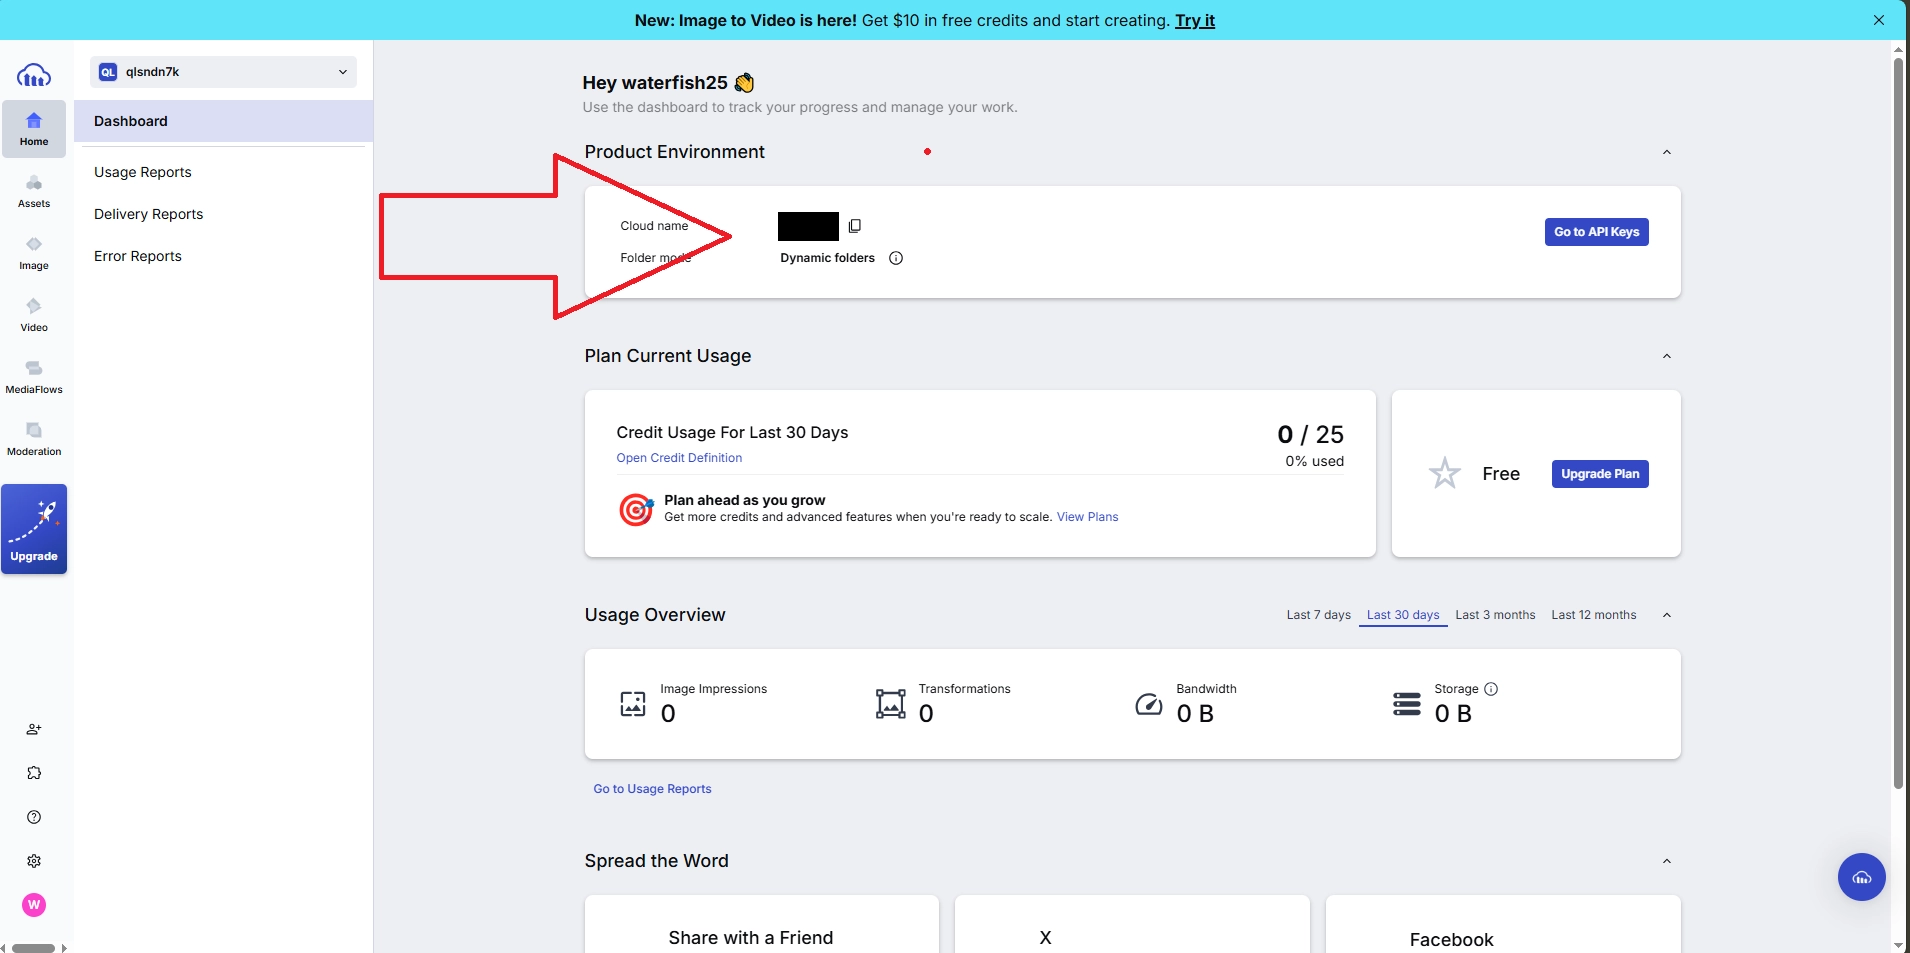1910x953 pixels.
Task: Open the qlsndn7k environment dropdown
Action: pos(223,72)
